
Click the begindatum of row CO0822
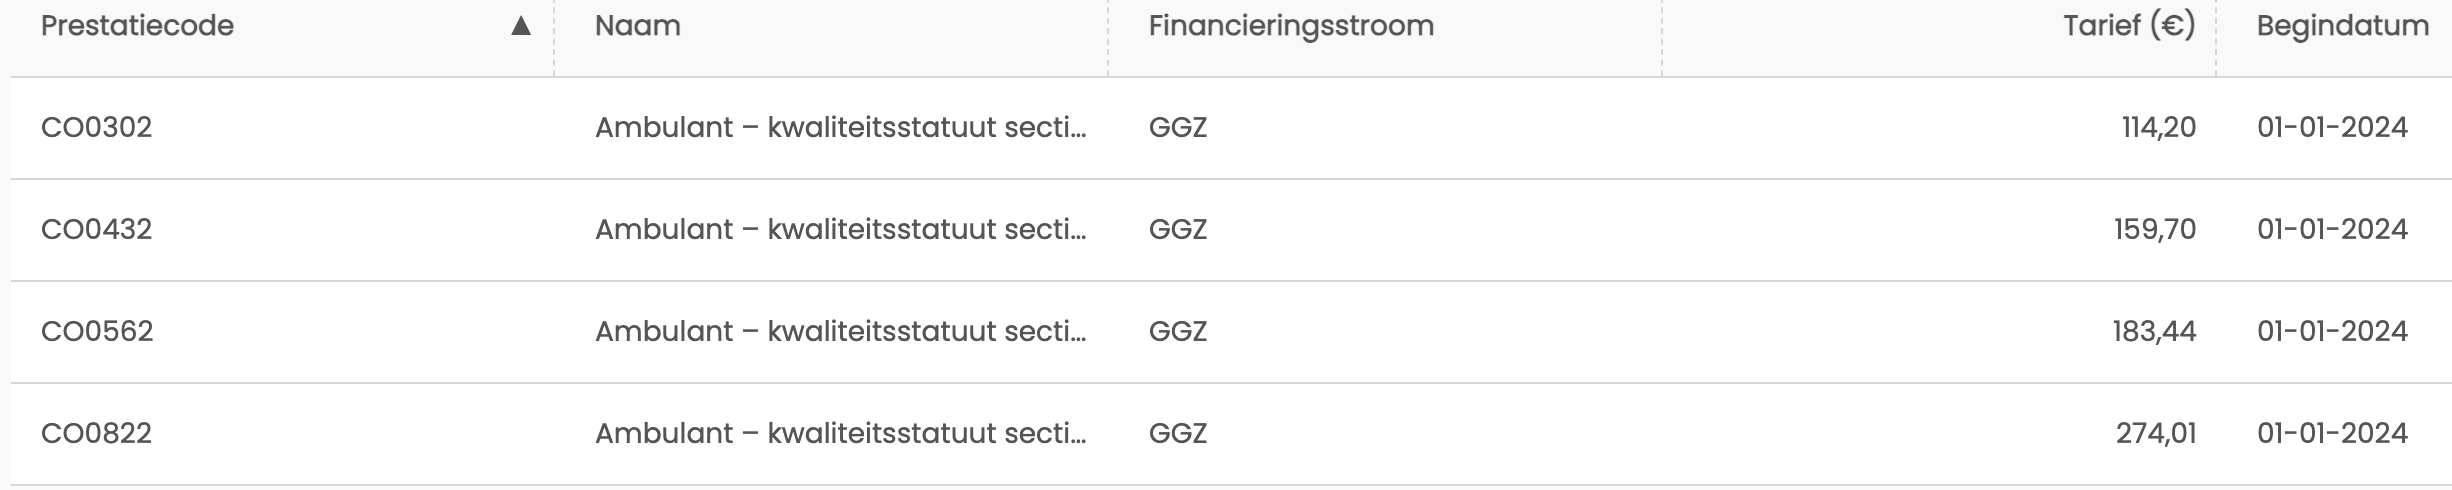click(2332, 434)
